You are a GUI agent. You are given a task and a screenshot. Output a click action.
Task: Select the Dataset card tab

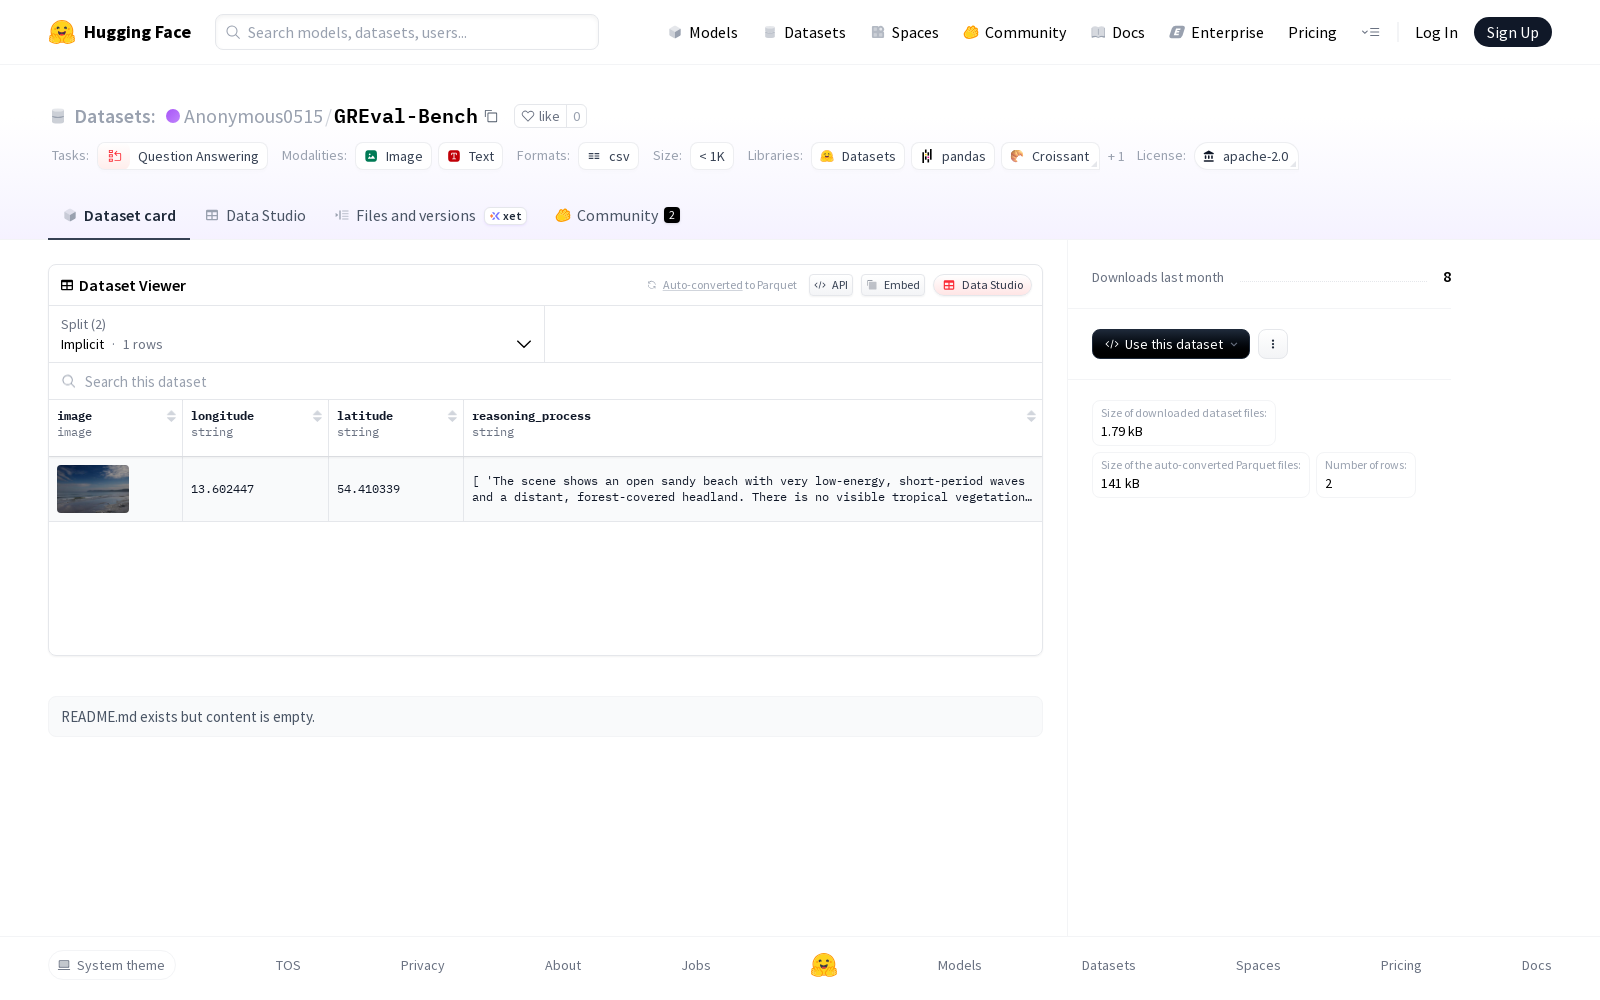[x=119, y=215]
